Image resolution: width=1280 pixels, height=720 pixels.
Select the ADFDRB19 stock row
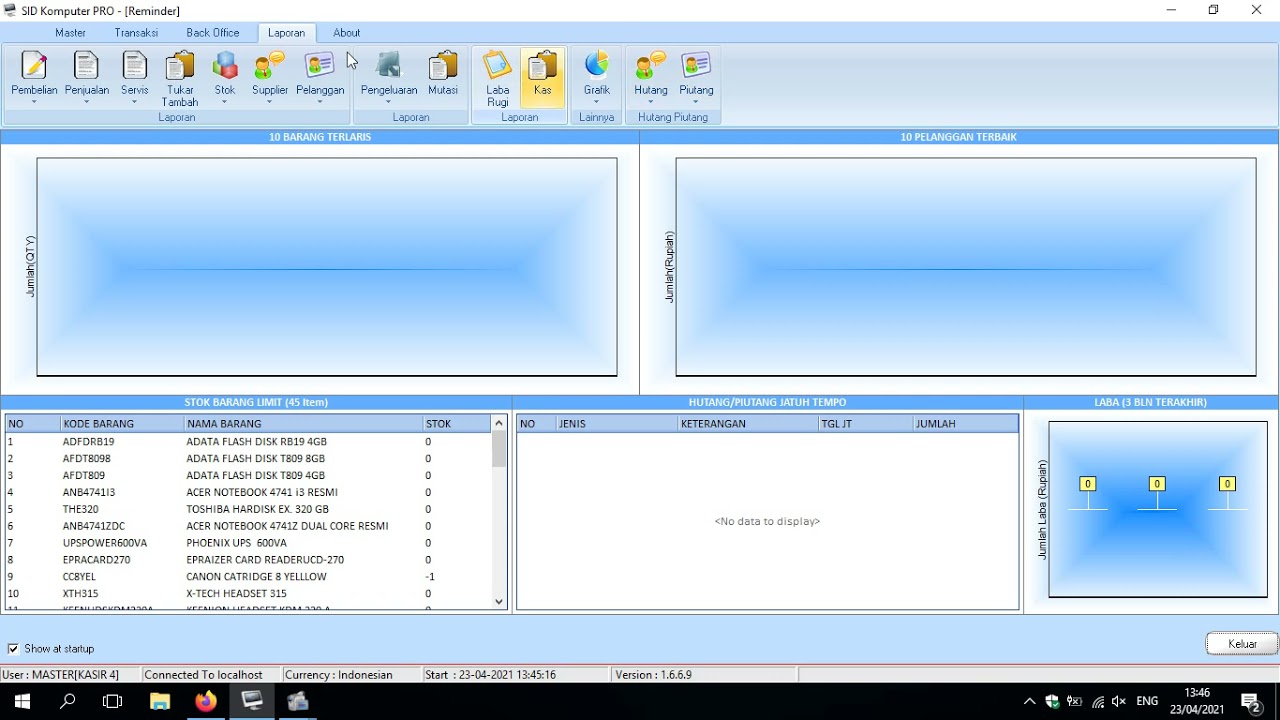click(x=248, y=442)
